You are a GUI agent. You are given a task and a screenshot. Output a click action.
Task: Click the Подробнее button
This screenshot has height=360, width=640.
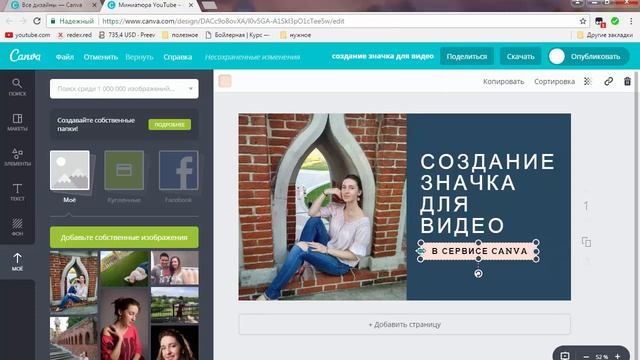click(x=169, y=124)
